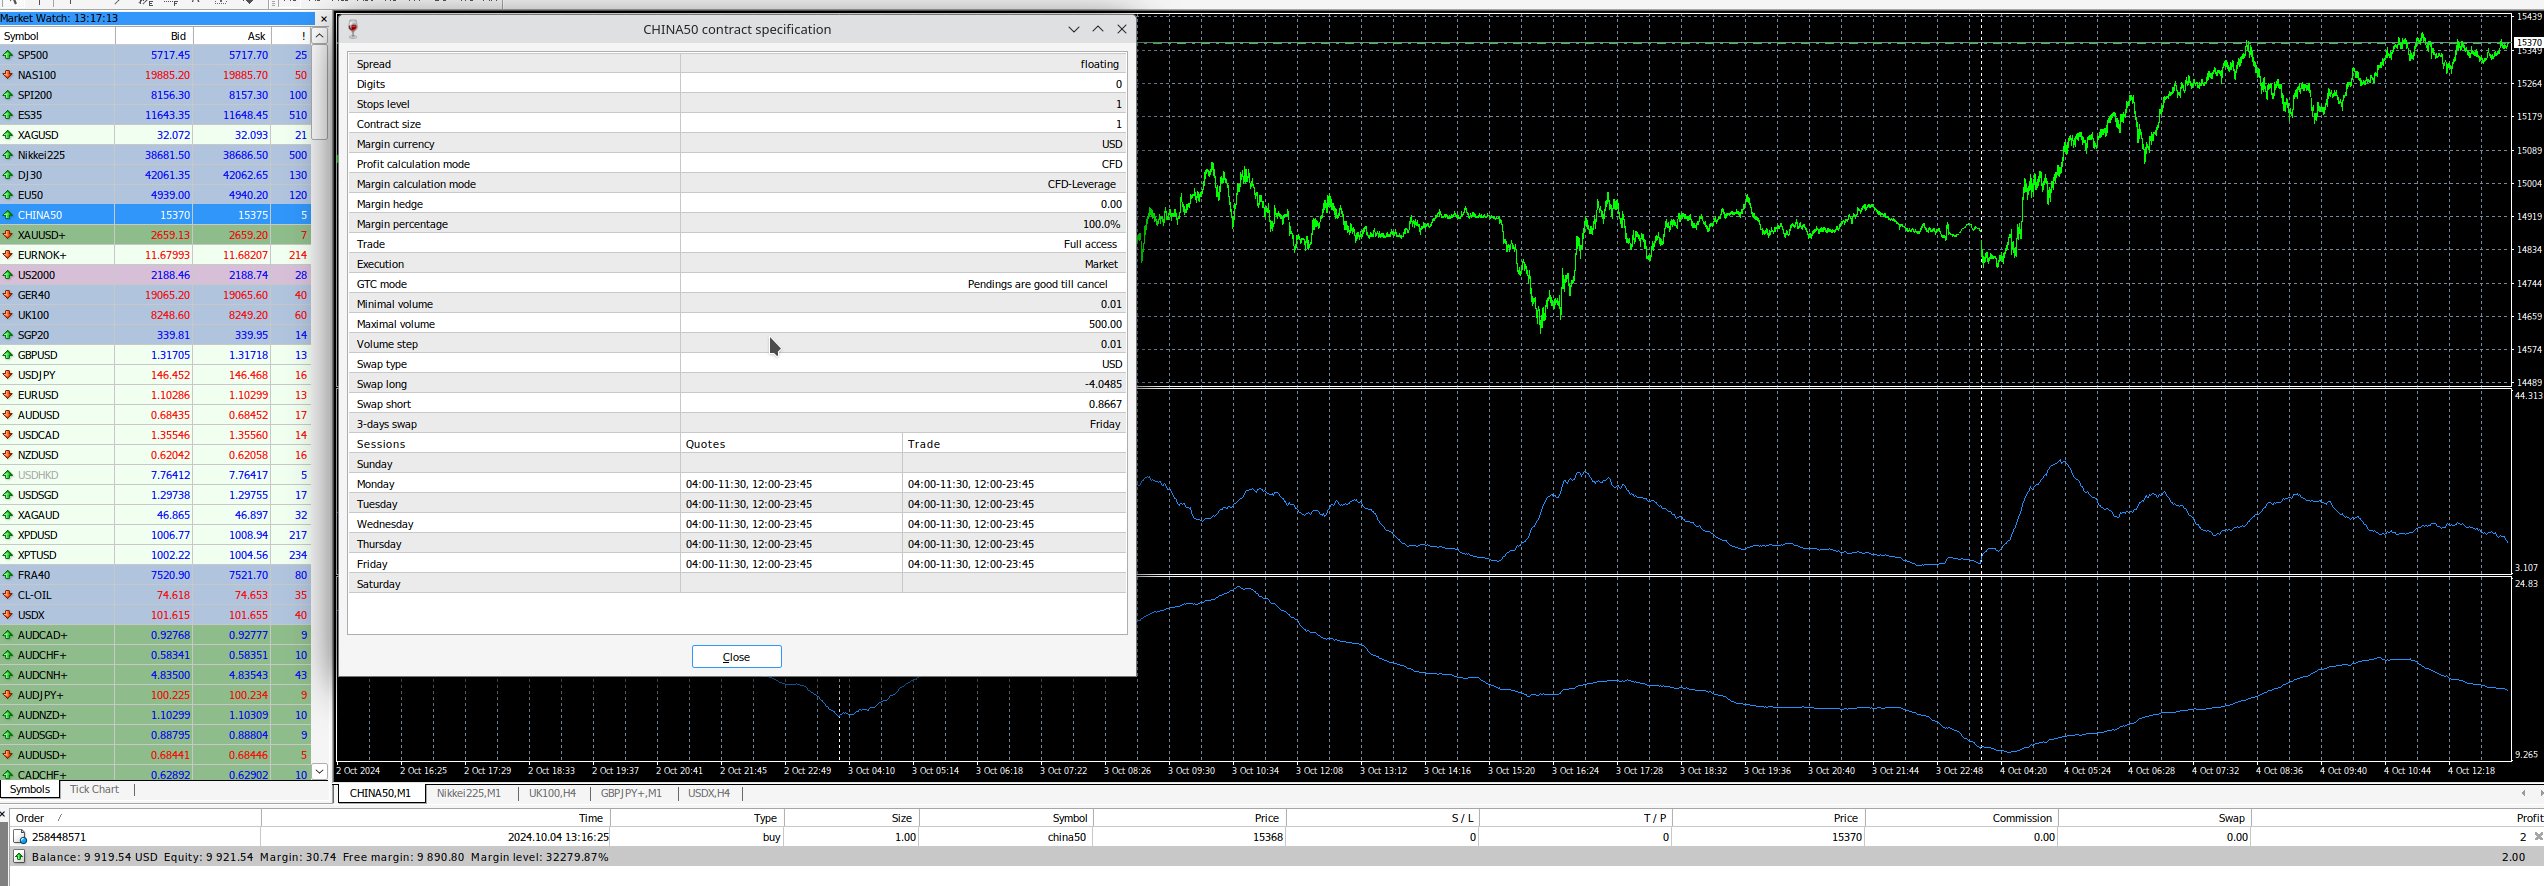Click the GTC mode row in the dialog
The height and width of the screenshot is (886, 2544).
738,284
